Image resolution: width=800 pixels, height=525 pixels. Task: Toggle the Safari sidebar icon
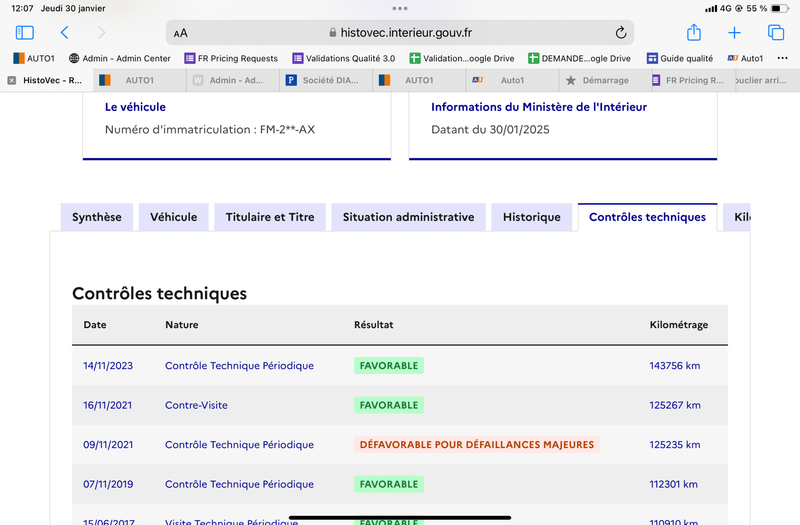[24, 33]
